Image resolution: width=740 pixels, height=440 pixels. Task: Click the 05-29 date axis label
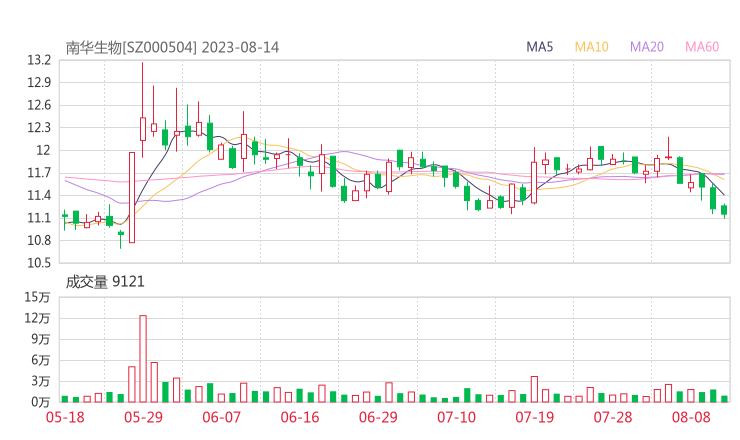click(143, 417)
